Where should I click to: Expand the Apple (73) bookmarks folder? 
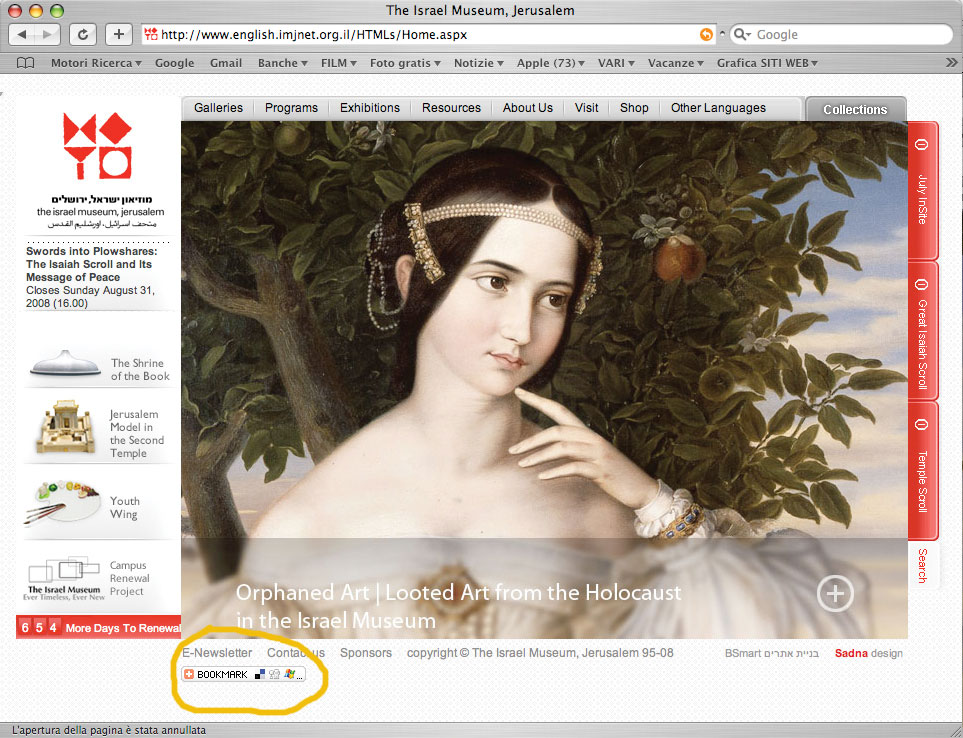point(551,63)
